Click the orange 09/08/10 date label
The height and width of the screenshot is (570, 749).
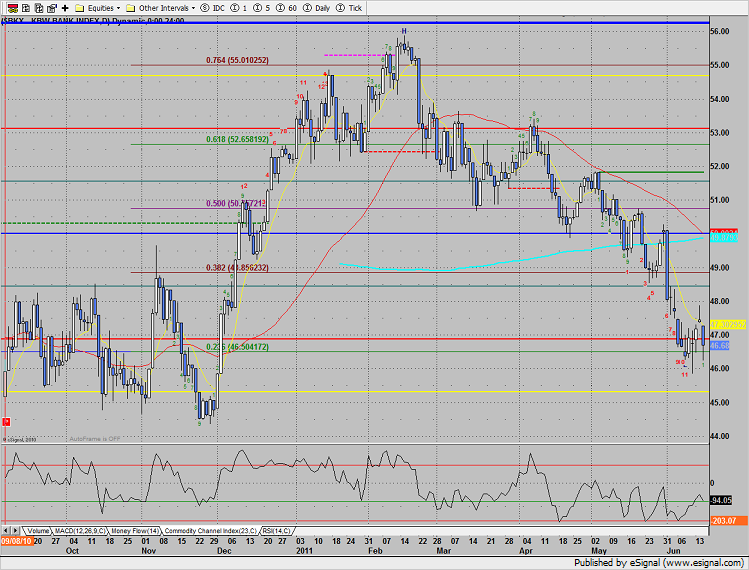pyautogui.click(x=17, y=541)
